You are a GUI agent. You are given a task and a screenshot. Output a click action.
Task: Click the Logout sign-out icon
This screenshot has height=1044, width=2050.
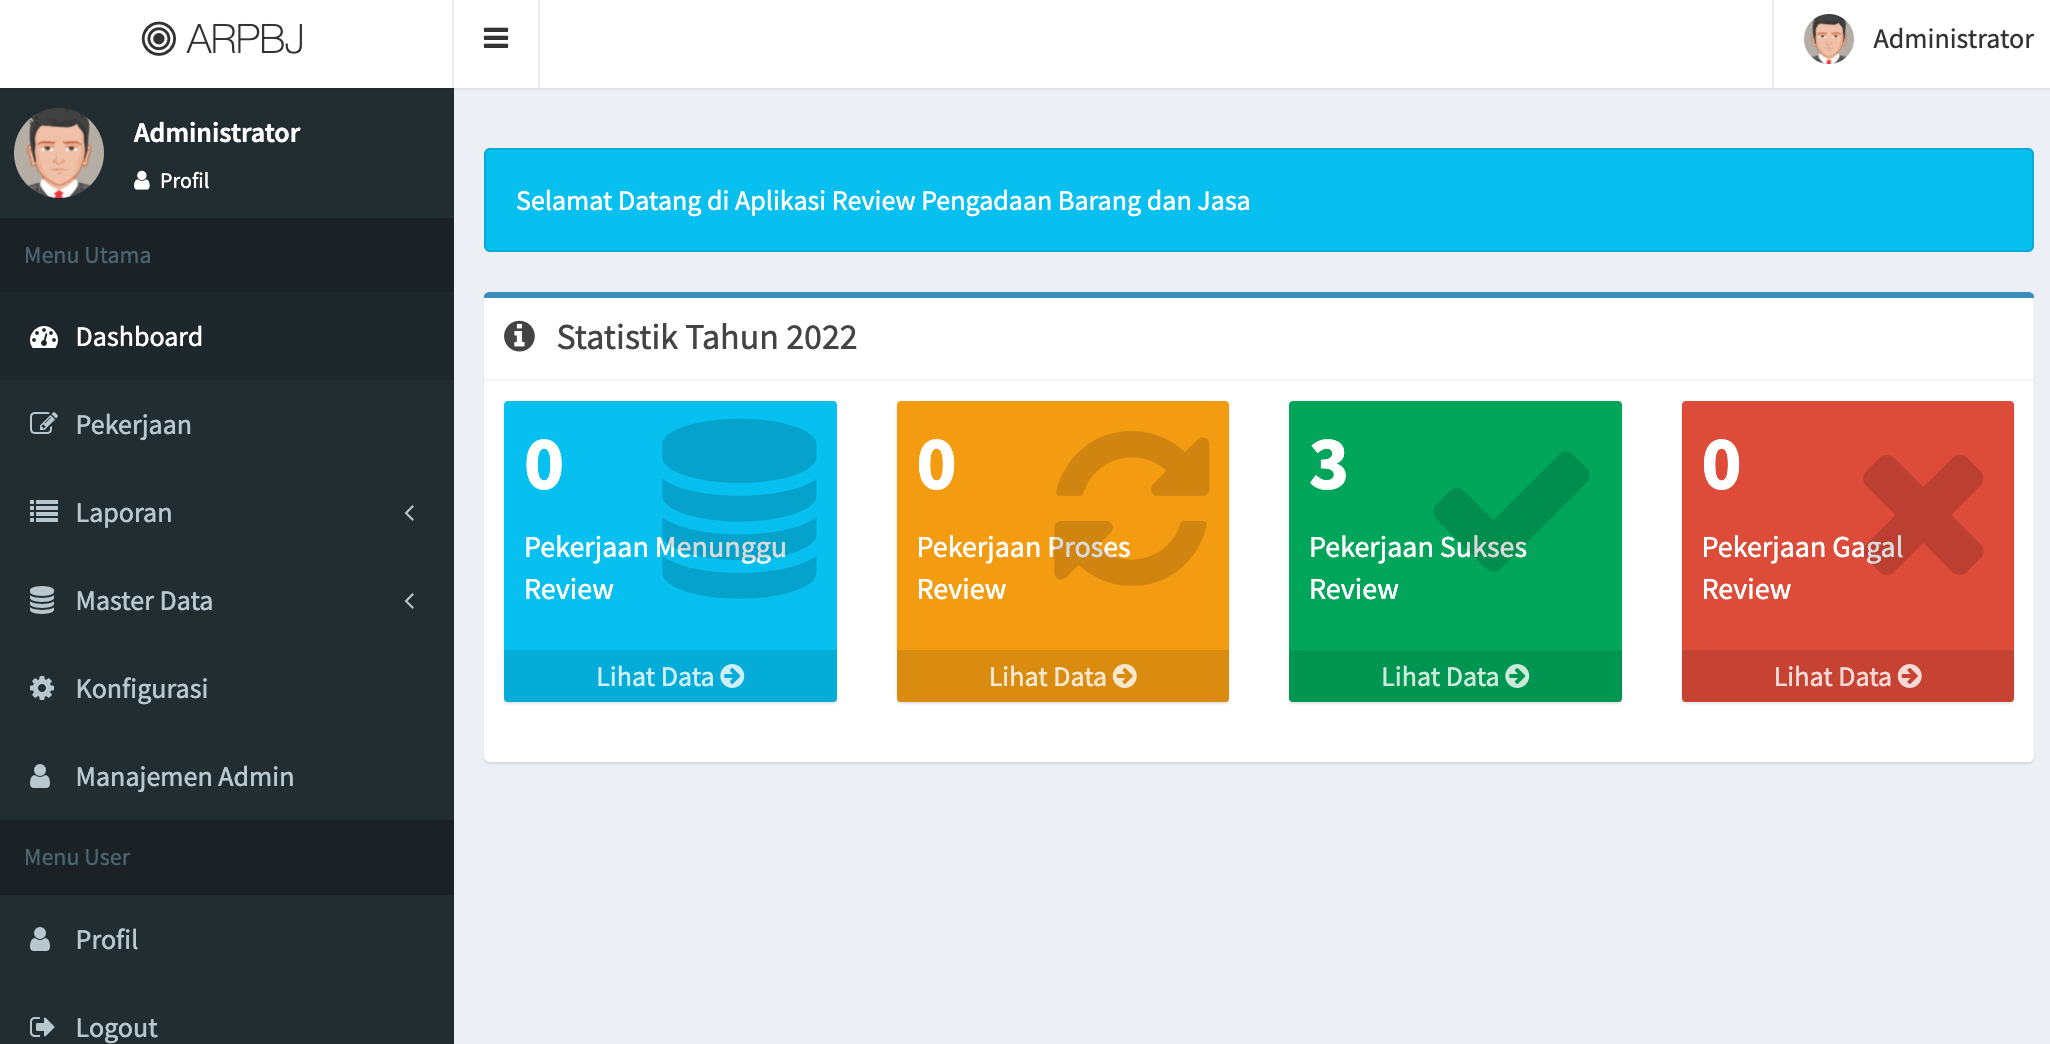pyautogui.click(x=42, y=1027)
